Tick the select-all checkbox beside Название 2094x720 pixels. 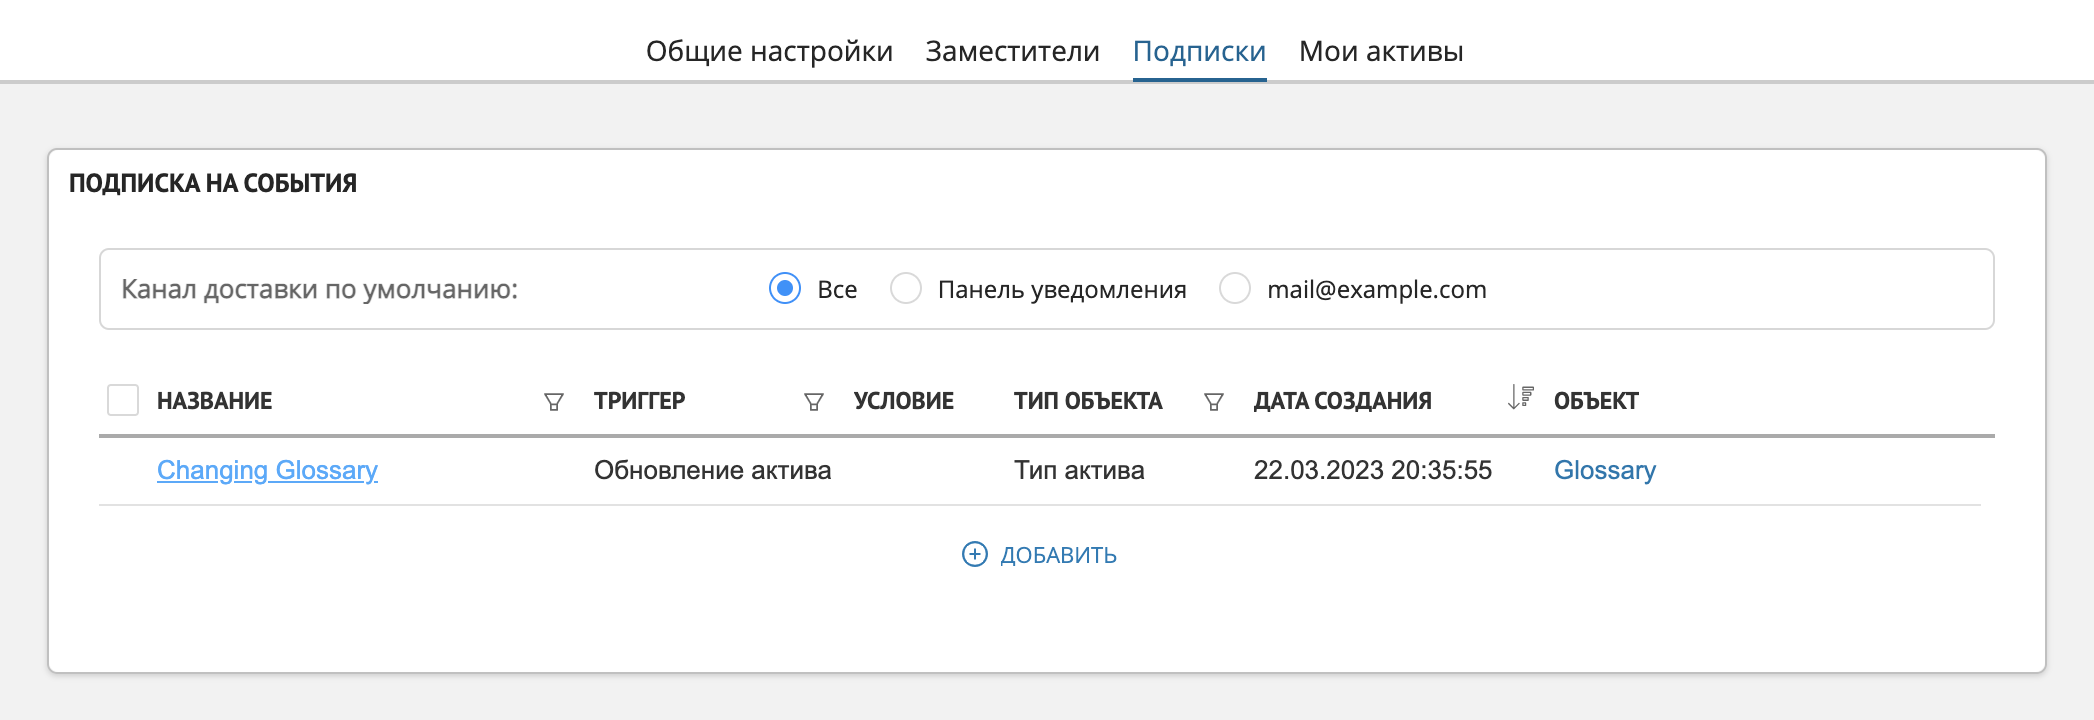click(123, 400)
